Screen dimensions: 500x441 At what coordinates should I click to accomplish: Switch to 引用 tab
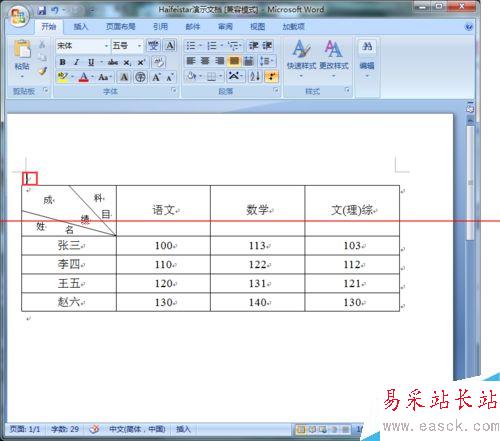[x=160, y=26]
